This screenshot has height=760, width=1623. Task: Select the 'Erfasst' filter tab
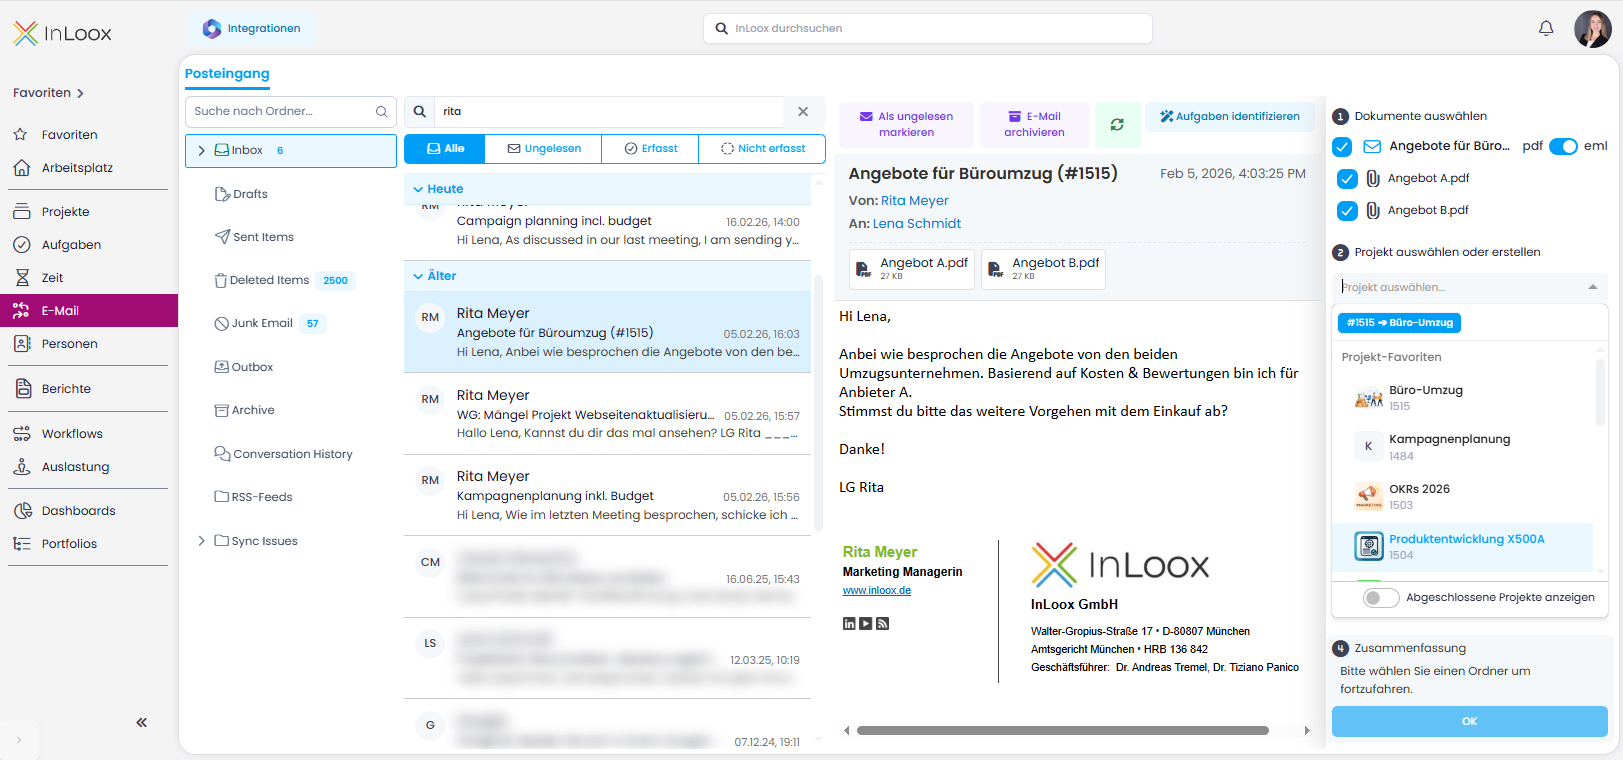(651, 149)
